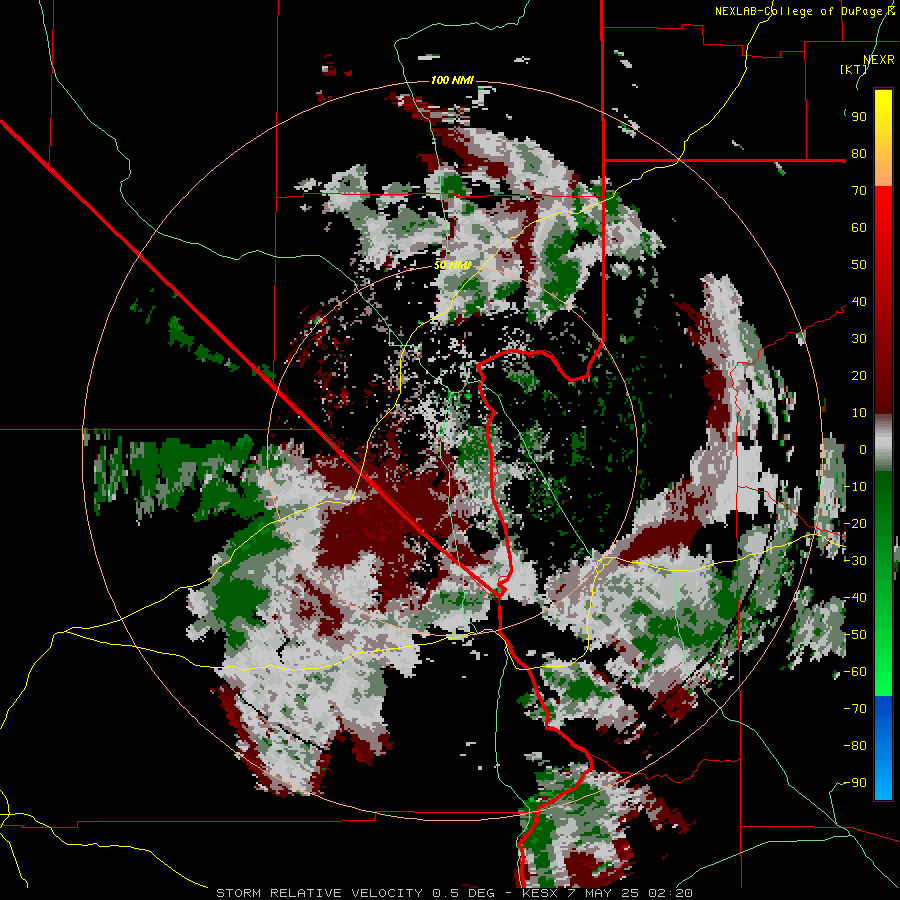The width and height of the screenshot is (900, 900).
Task: Click the positive 10 value on velocity scale
Action: [x=859, y=413]
